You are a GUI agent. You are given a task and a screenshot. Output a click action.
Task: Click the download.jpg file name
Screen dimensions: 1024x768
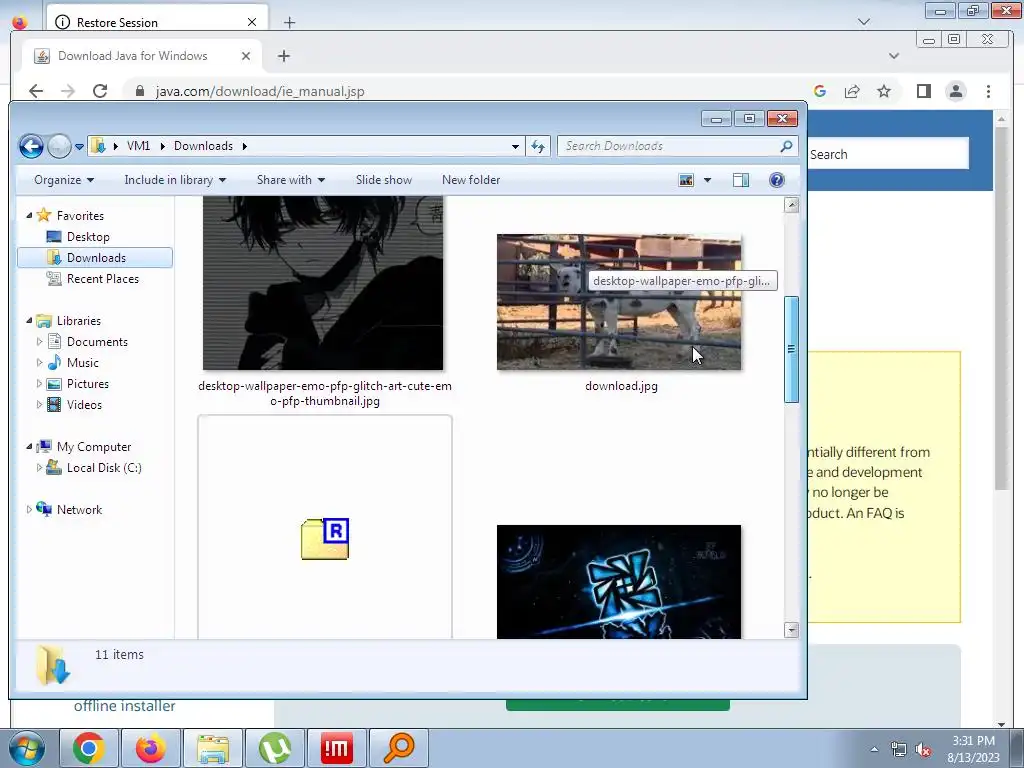tap(621, 386)
